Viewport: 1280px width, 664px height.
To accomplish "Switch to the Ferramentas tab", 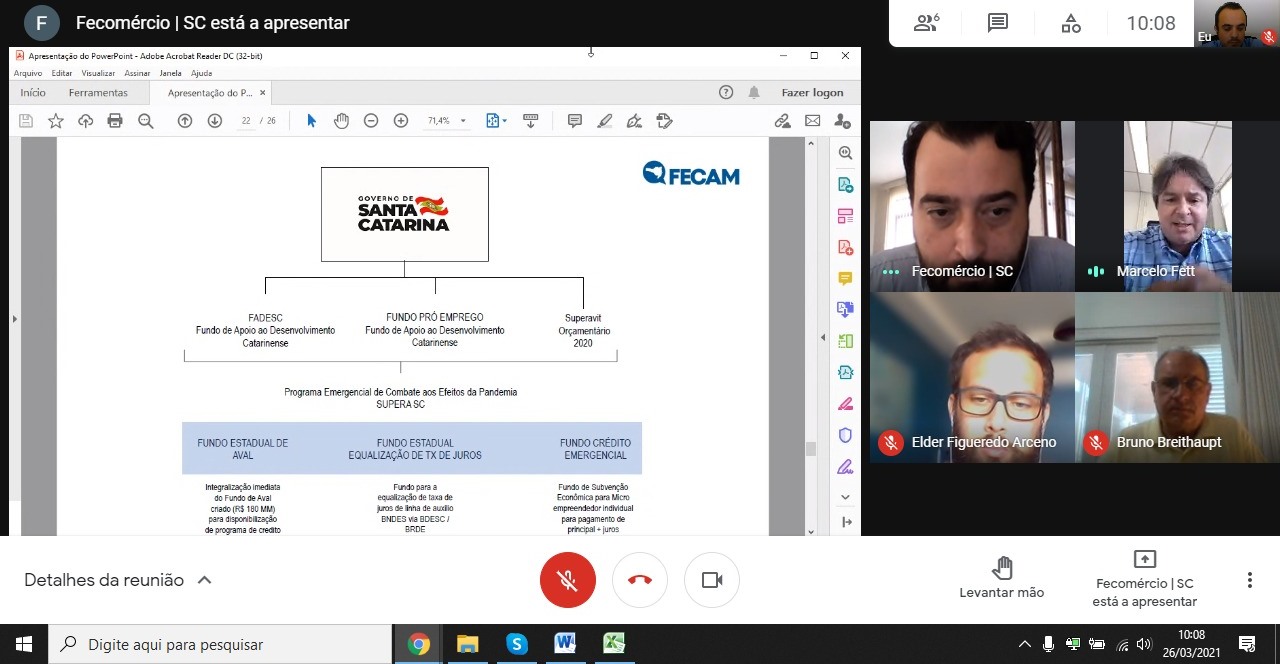I will (98, 93).
